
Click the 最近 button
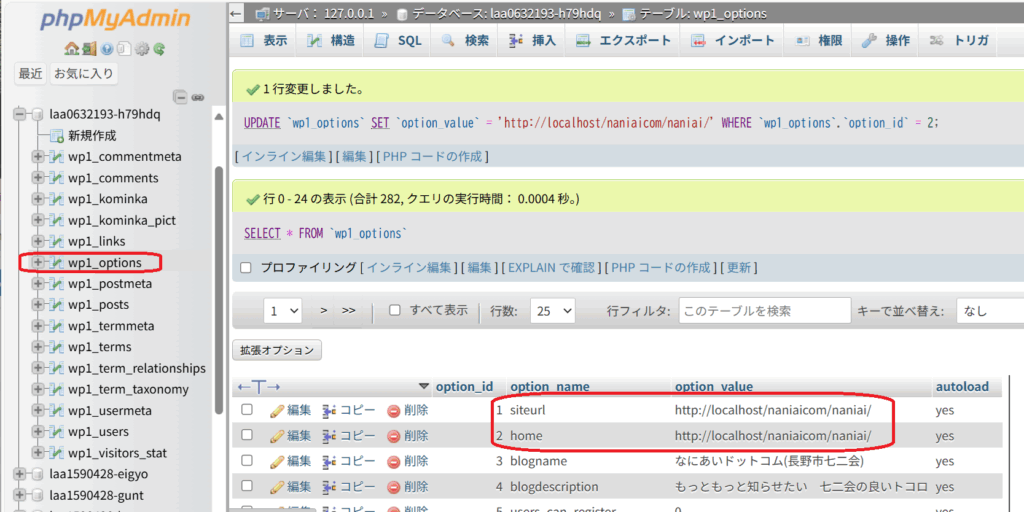[x=31, y=74]
